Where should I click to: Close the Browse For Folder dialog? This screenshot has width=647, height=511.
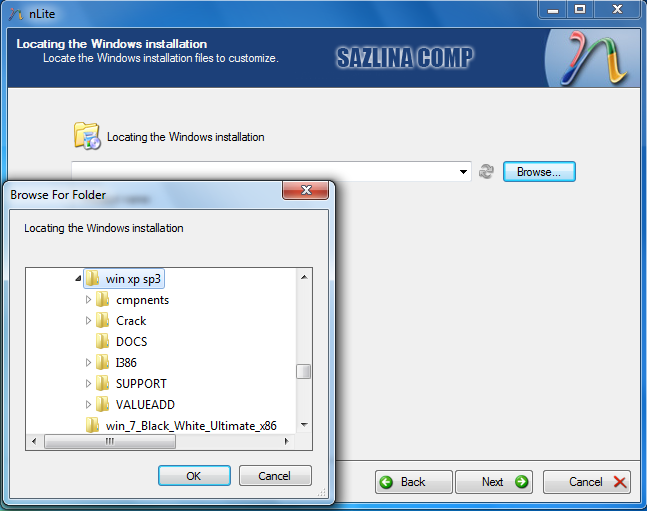click(x=306, y=190)
